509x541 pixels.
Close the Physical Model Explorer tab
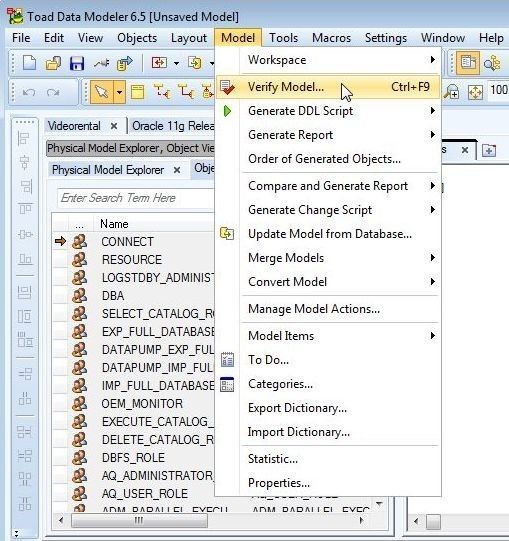(177, 170)
